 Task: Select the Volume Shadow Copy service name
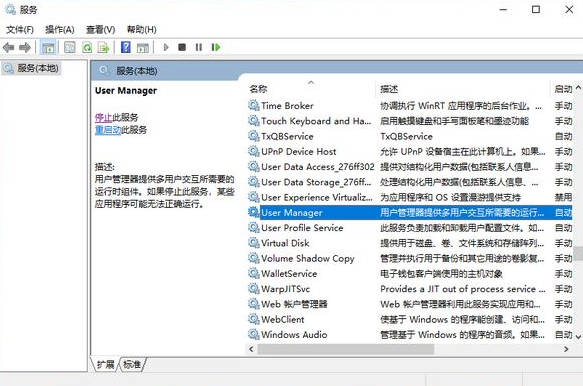[307, 258]
